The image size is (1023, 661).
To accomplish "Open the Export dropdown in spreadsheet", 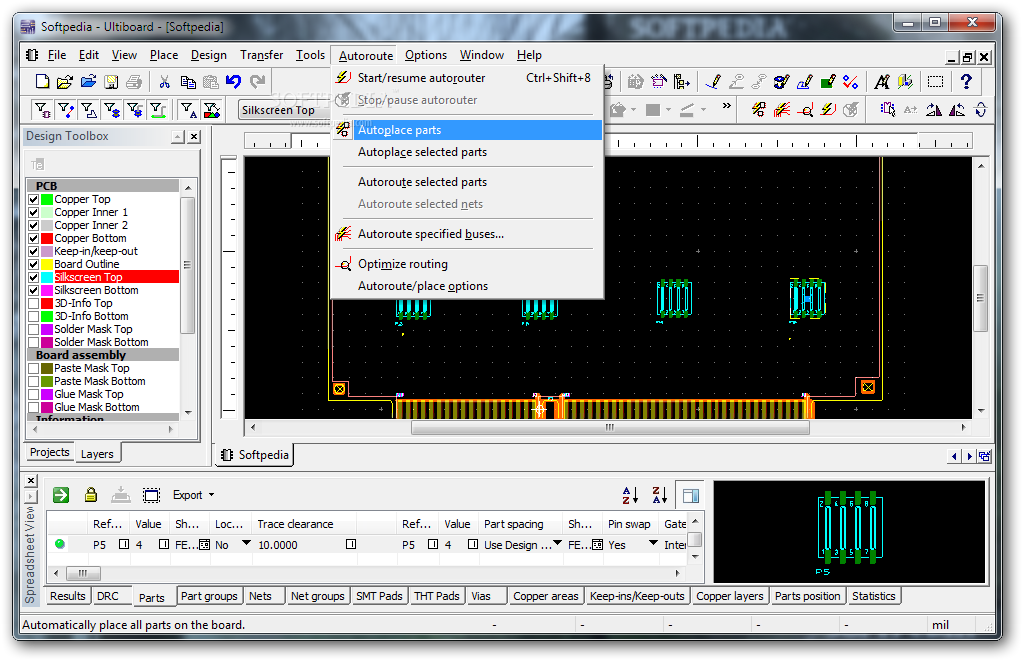I will point(193,495).
